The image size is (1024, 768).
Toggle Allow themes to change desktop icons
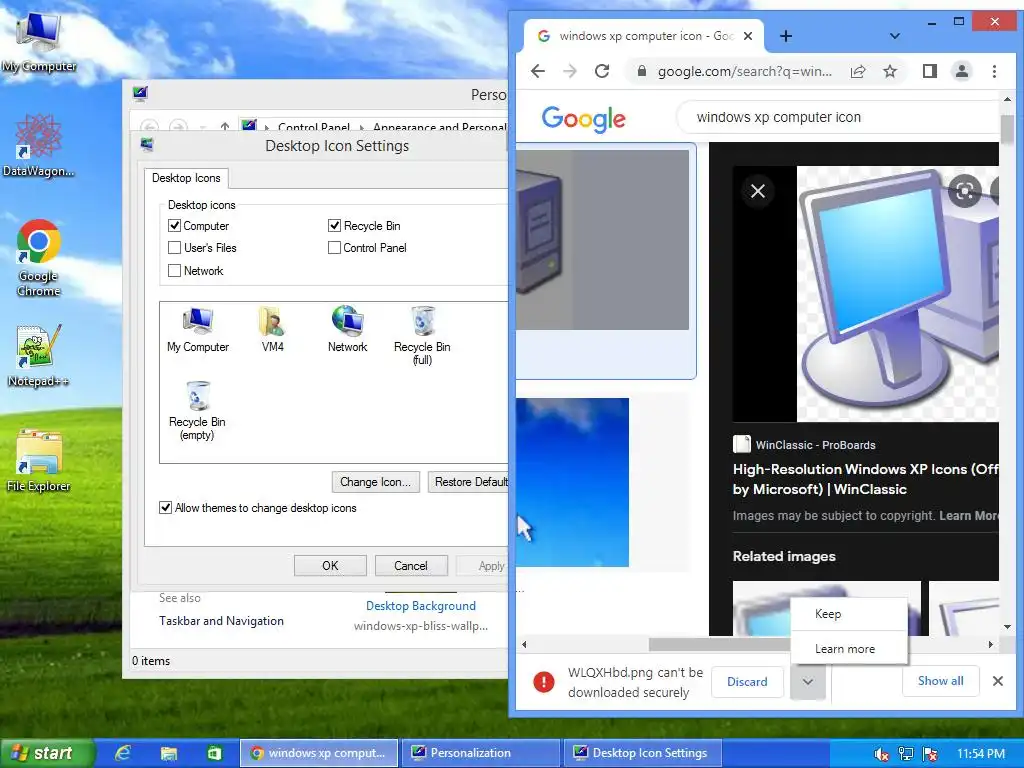[x=165, y=507]
